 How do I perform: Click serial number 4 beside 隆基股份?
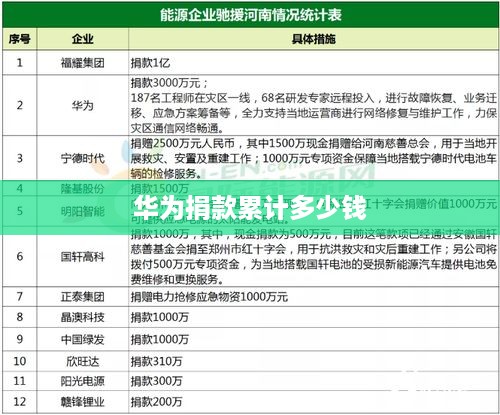[x=19, y=189]
